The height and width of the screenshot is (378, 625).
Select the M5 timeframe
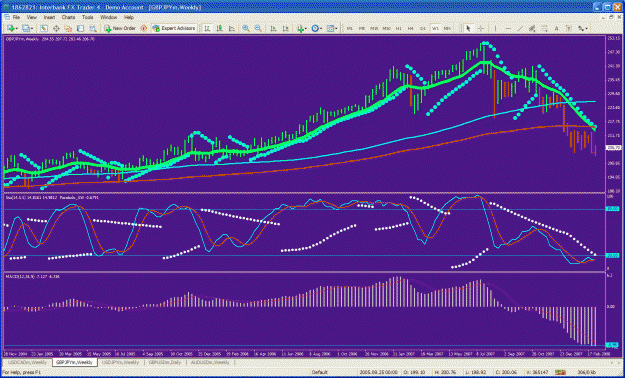(x=362, y=28)
